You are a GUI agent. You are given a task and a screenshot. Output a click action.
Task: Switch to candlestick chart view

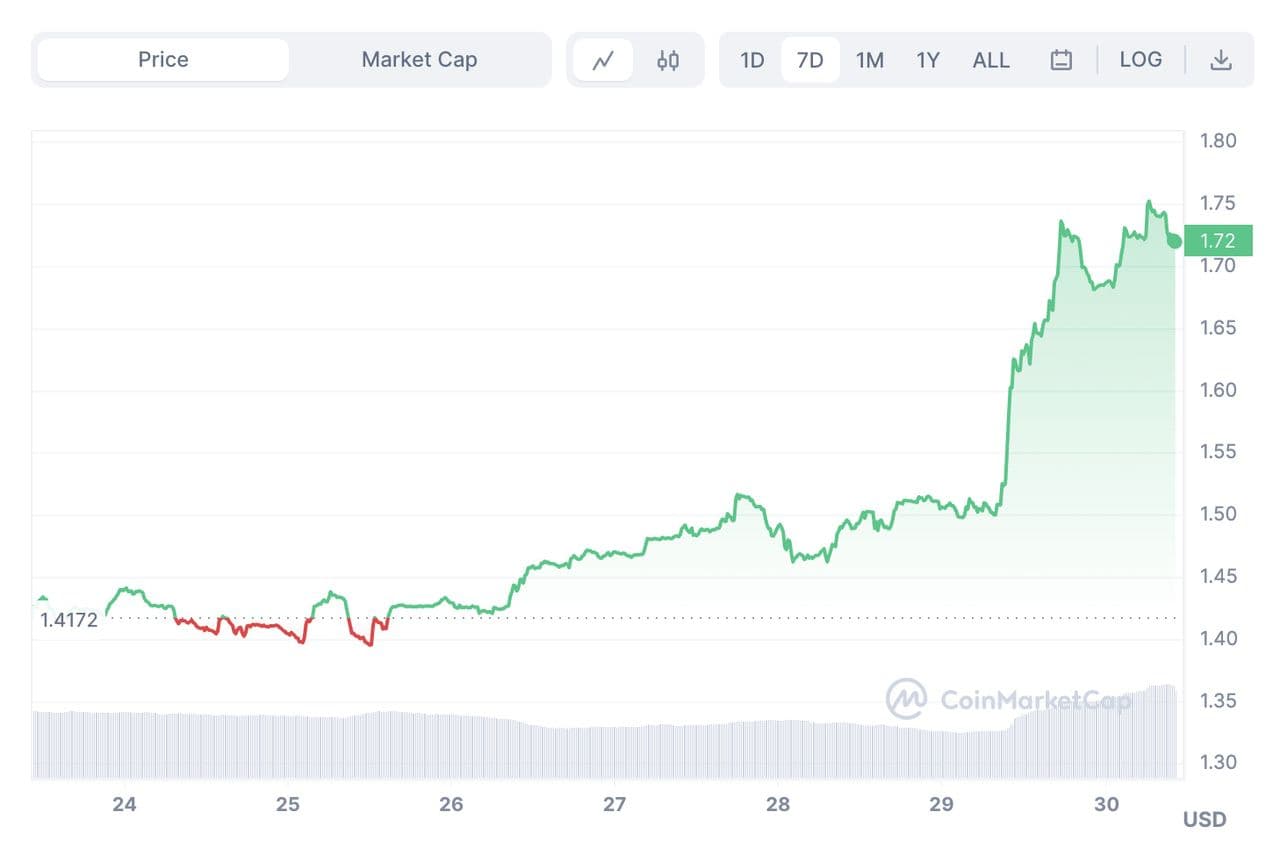[668, 60]
